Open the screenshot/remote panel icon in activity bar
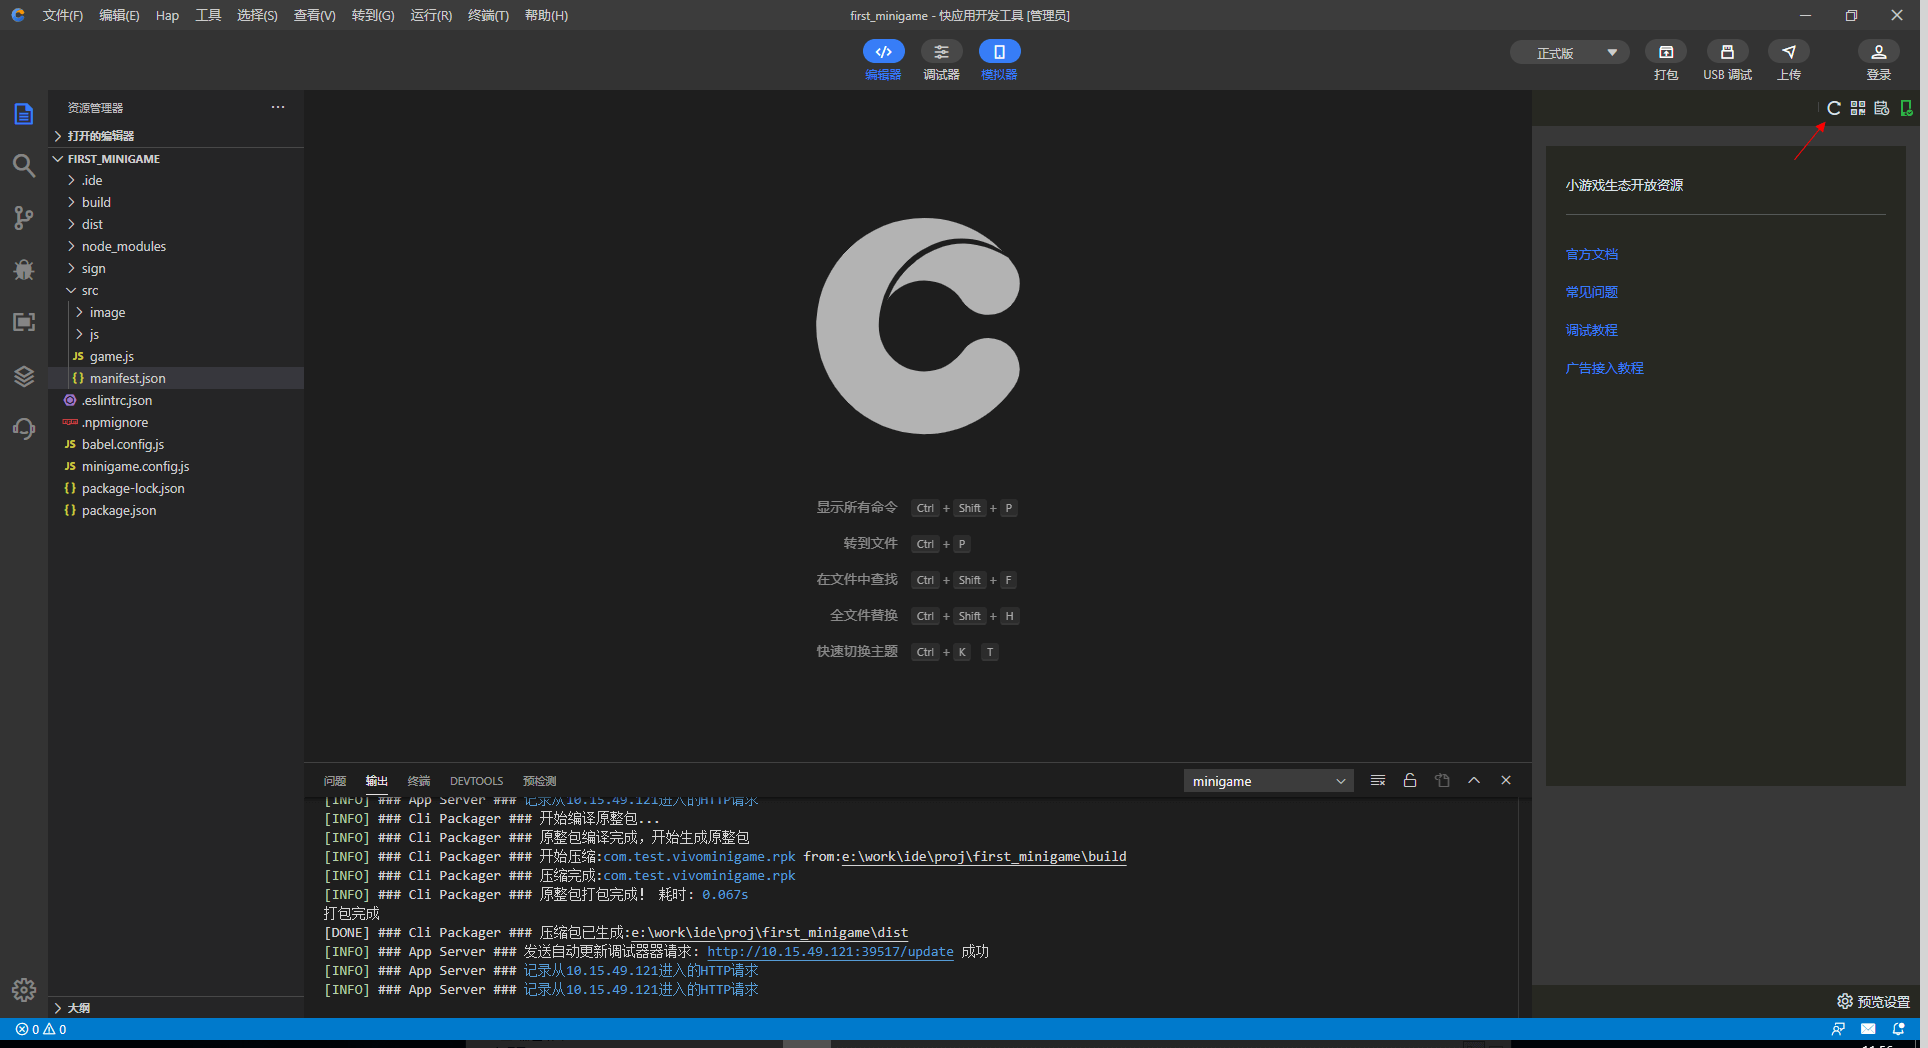The width and height of the screenshot is (1928, 1048). pos(24,322)
